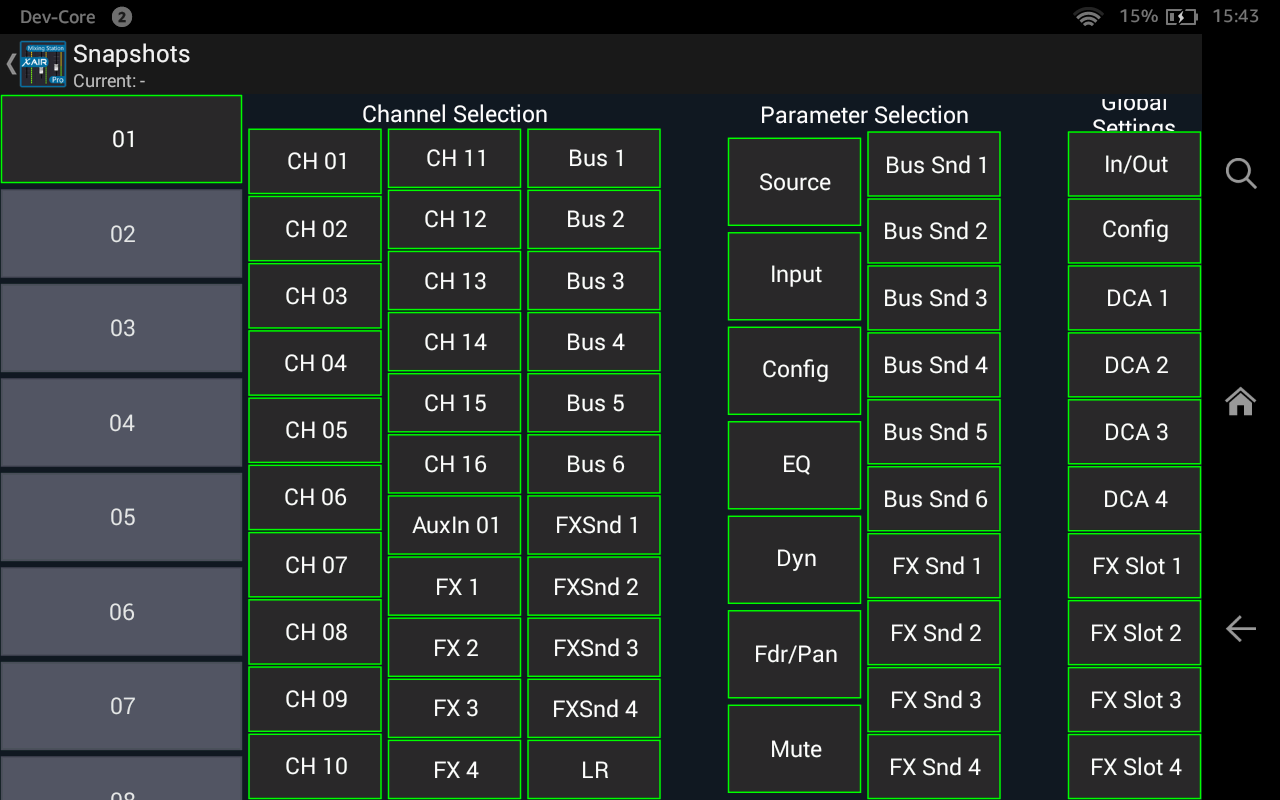Image resolution: width=1280 pixels, height=800 pixels.
Task: Select snapshot slot 05
Action: [x=122, y=517]
